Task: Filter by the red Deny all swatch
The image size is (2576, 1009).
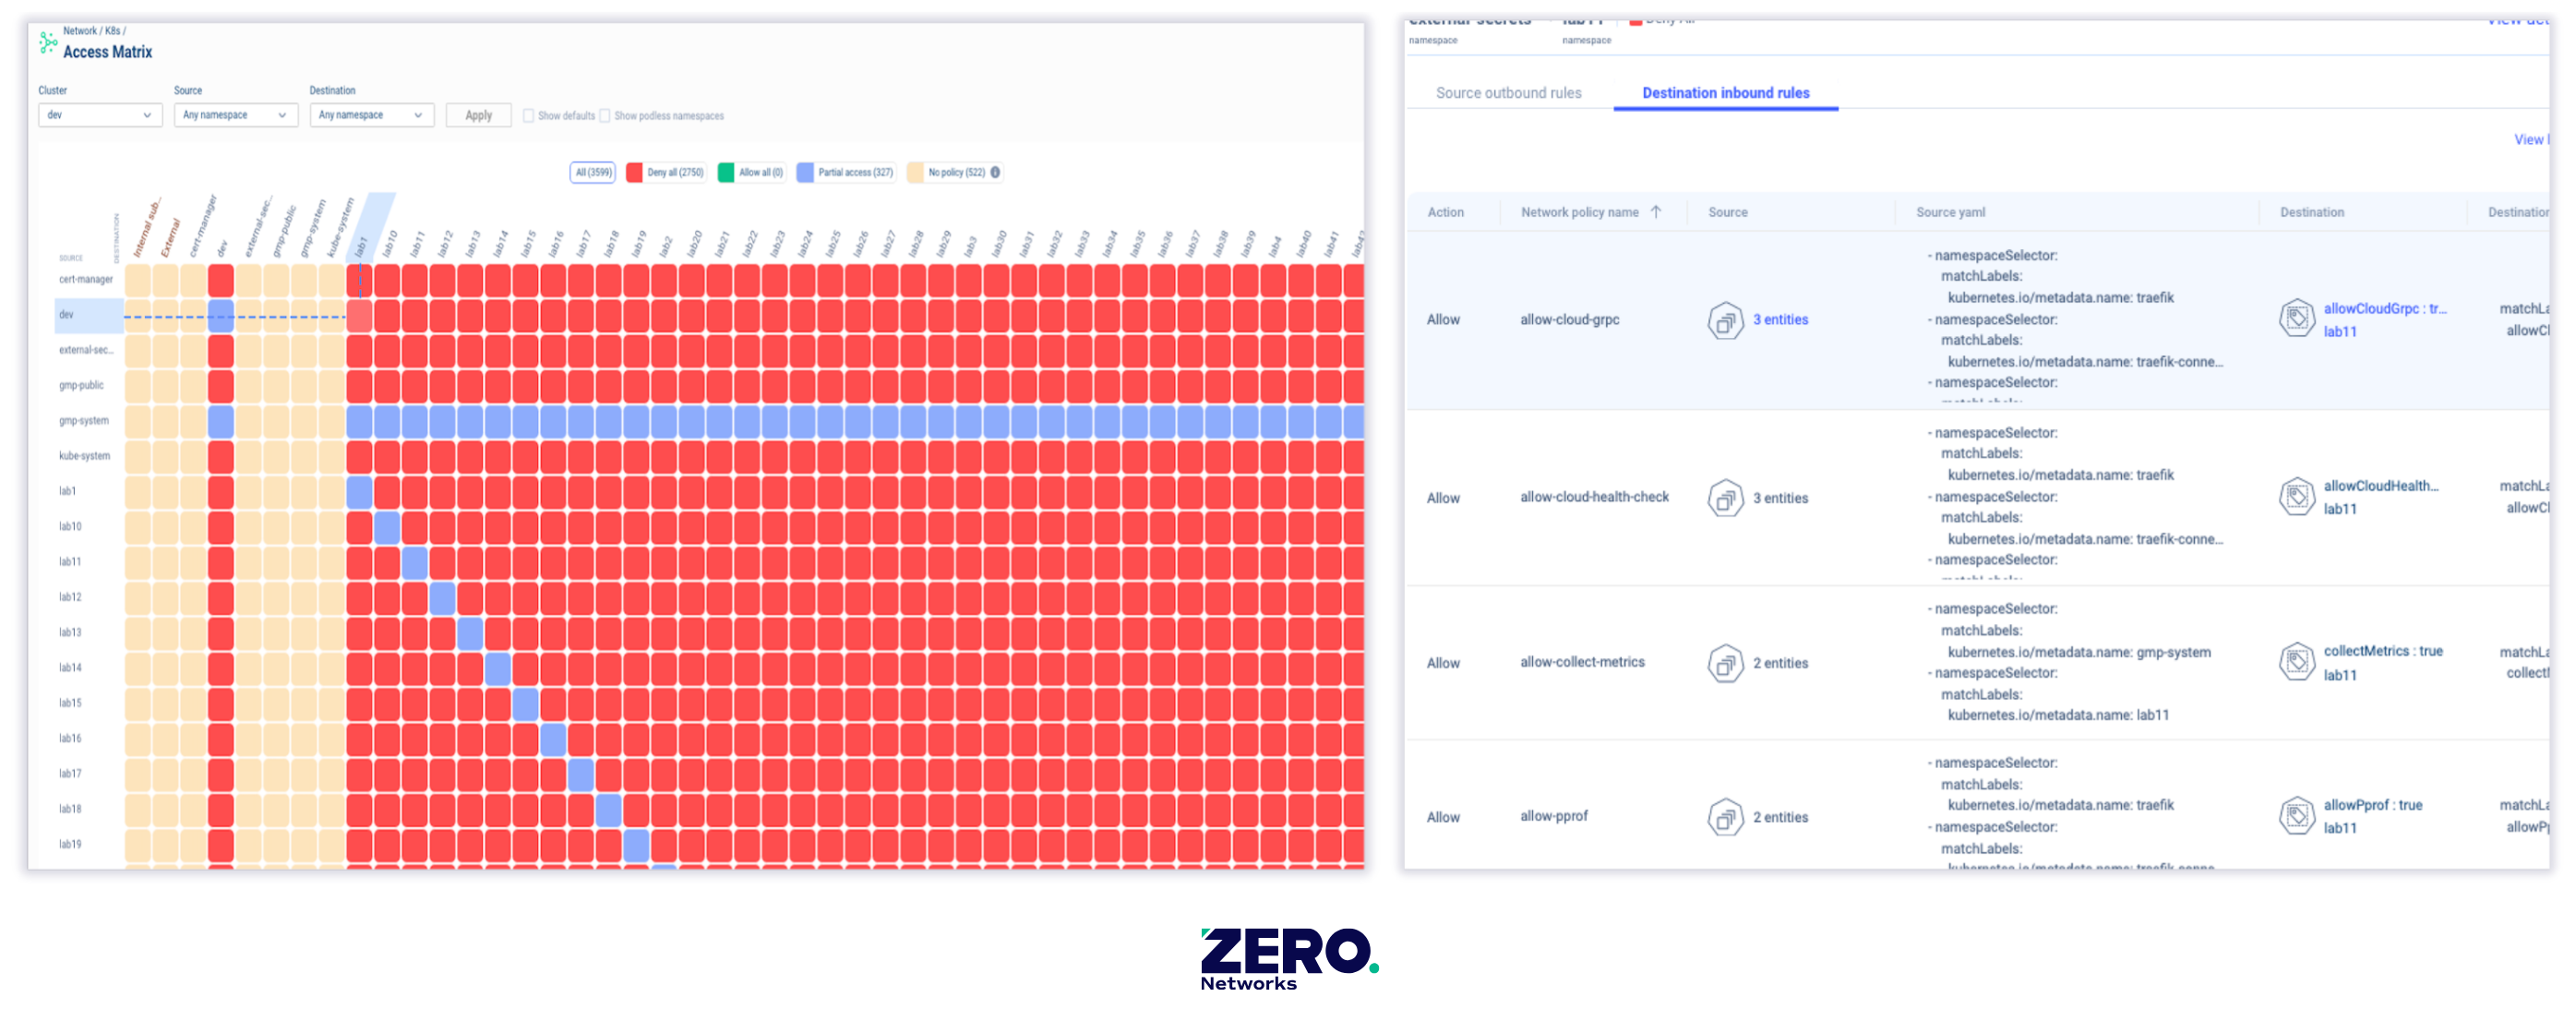Action: [634, 172]
